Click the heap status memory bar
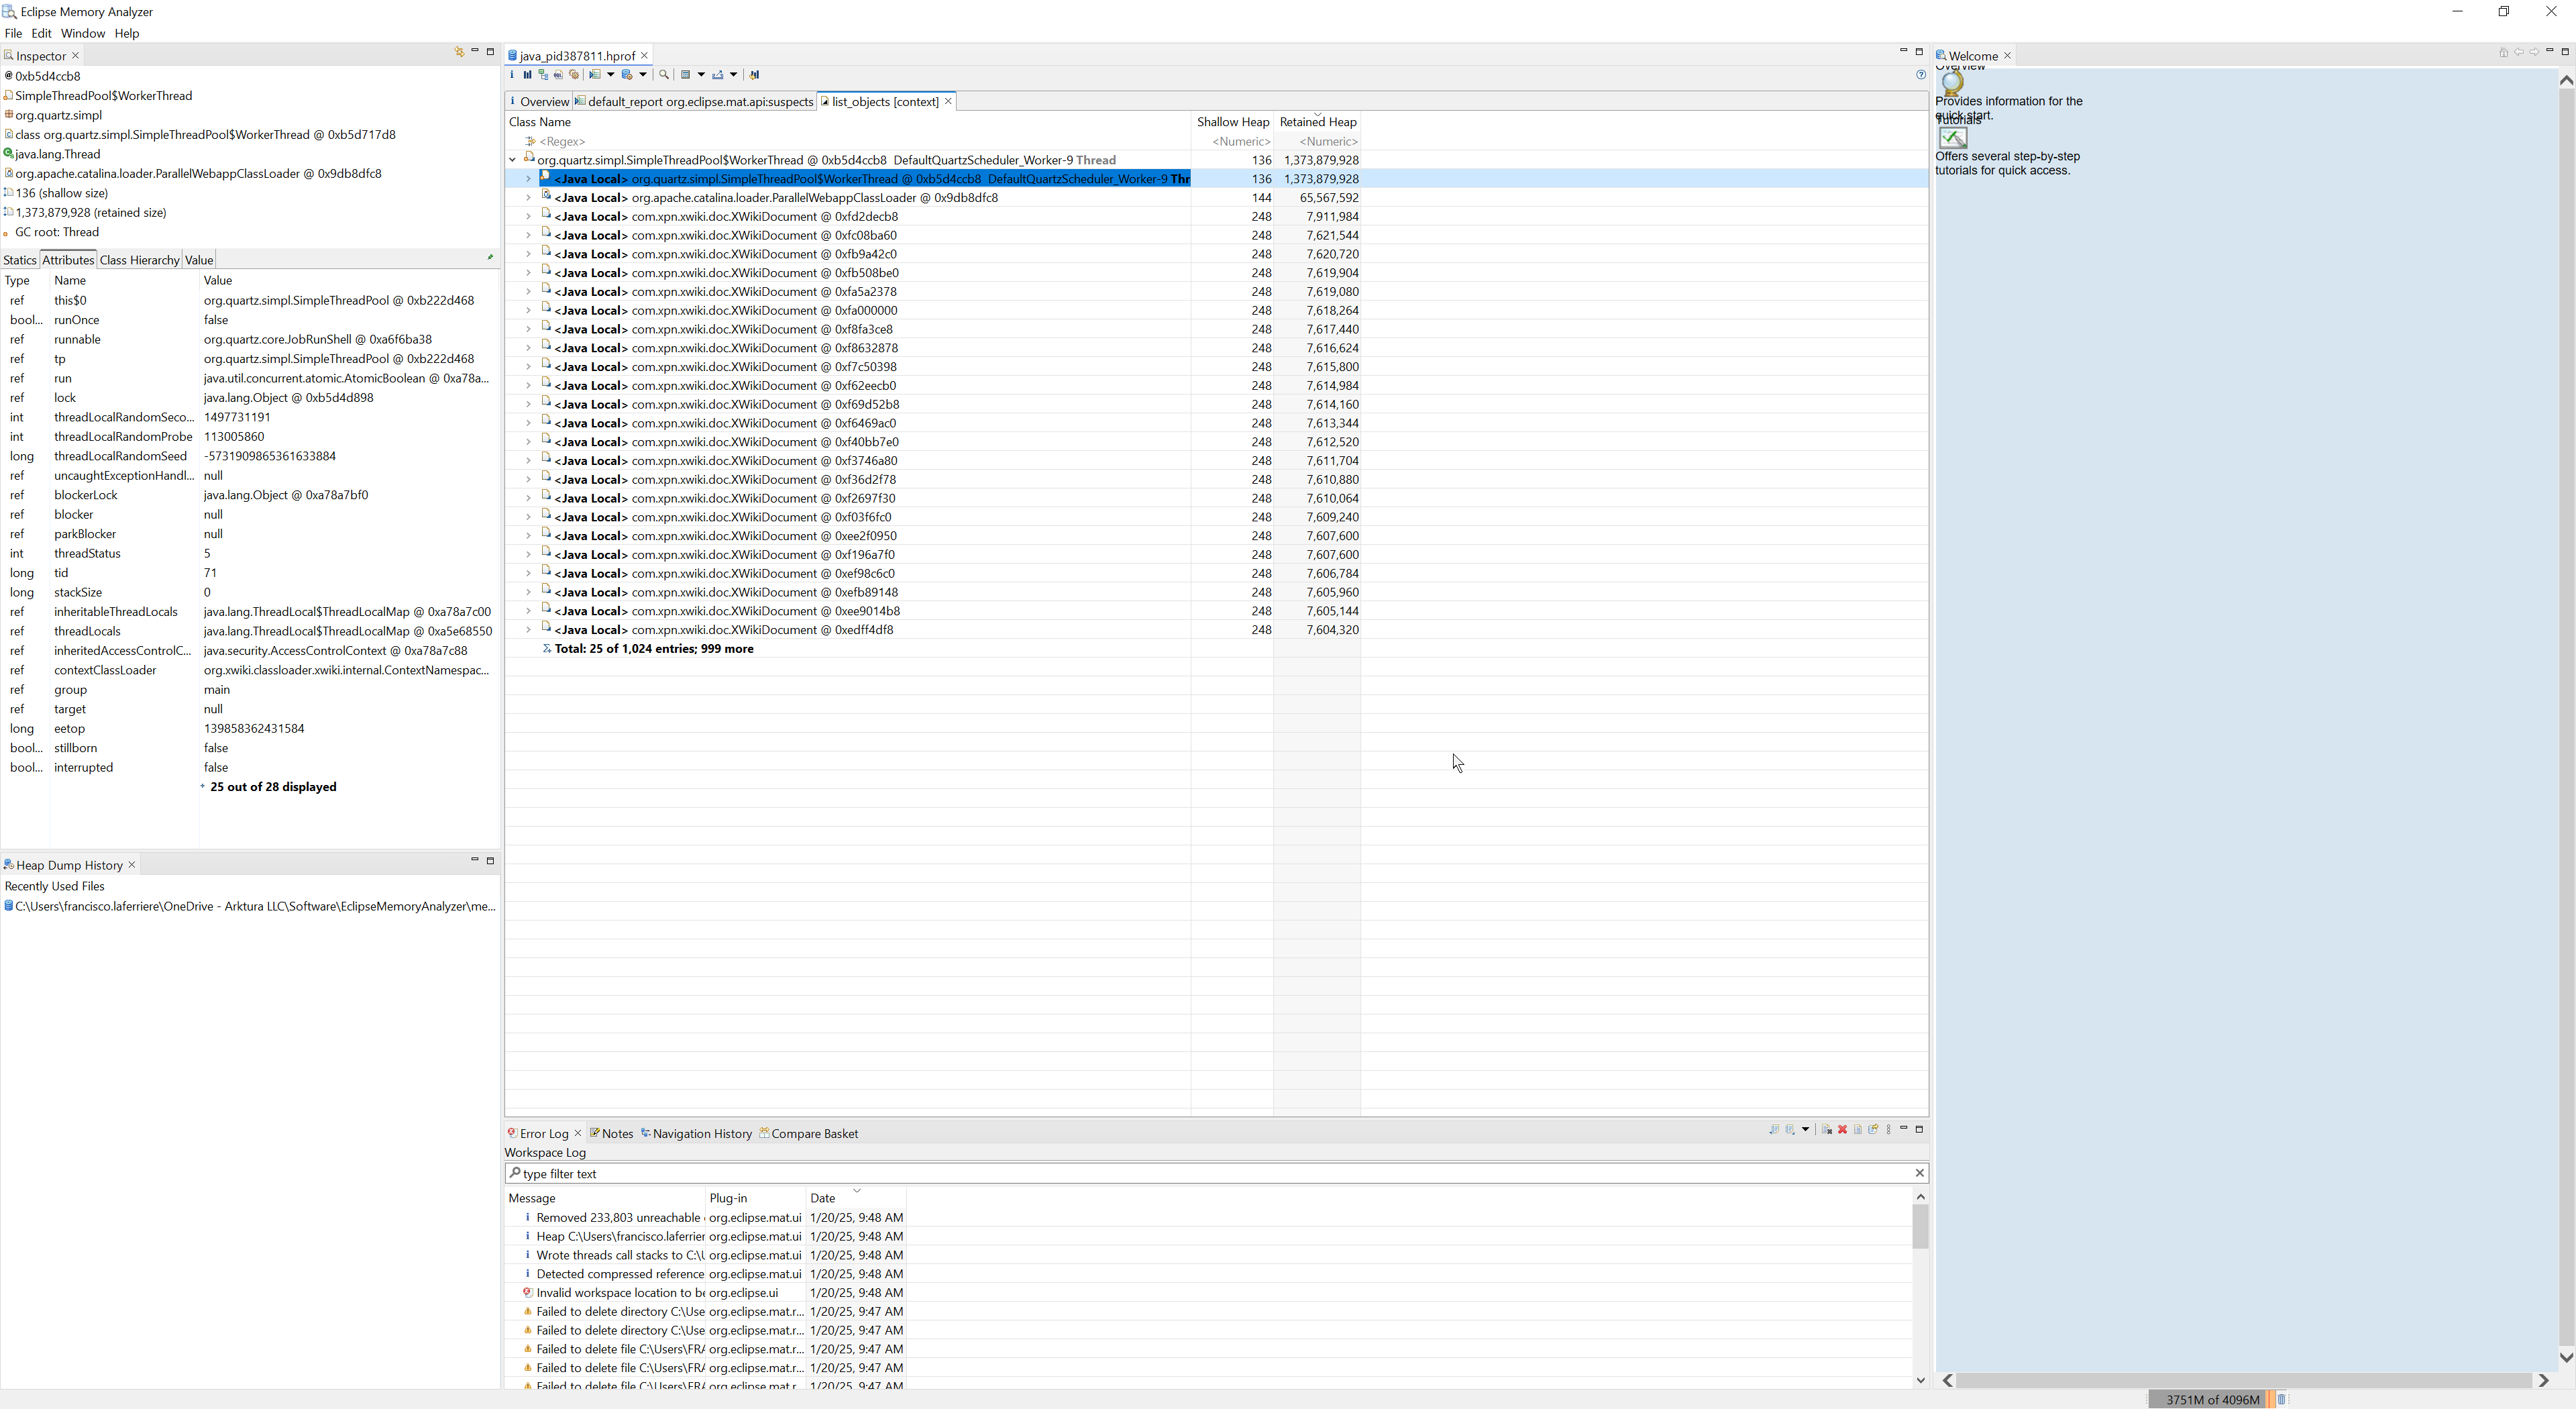The image size is (2576, 1409). (2211, 1399)
